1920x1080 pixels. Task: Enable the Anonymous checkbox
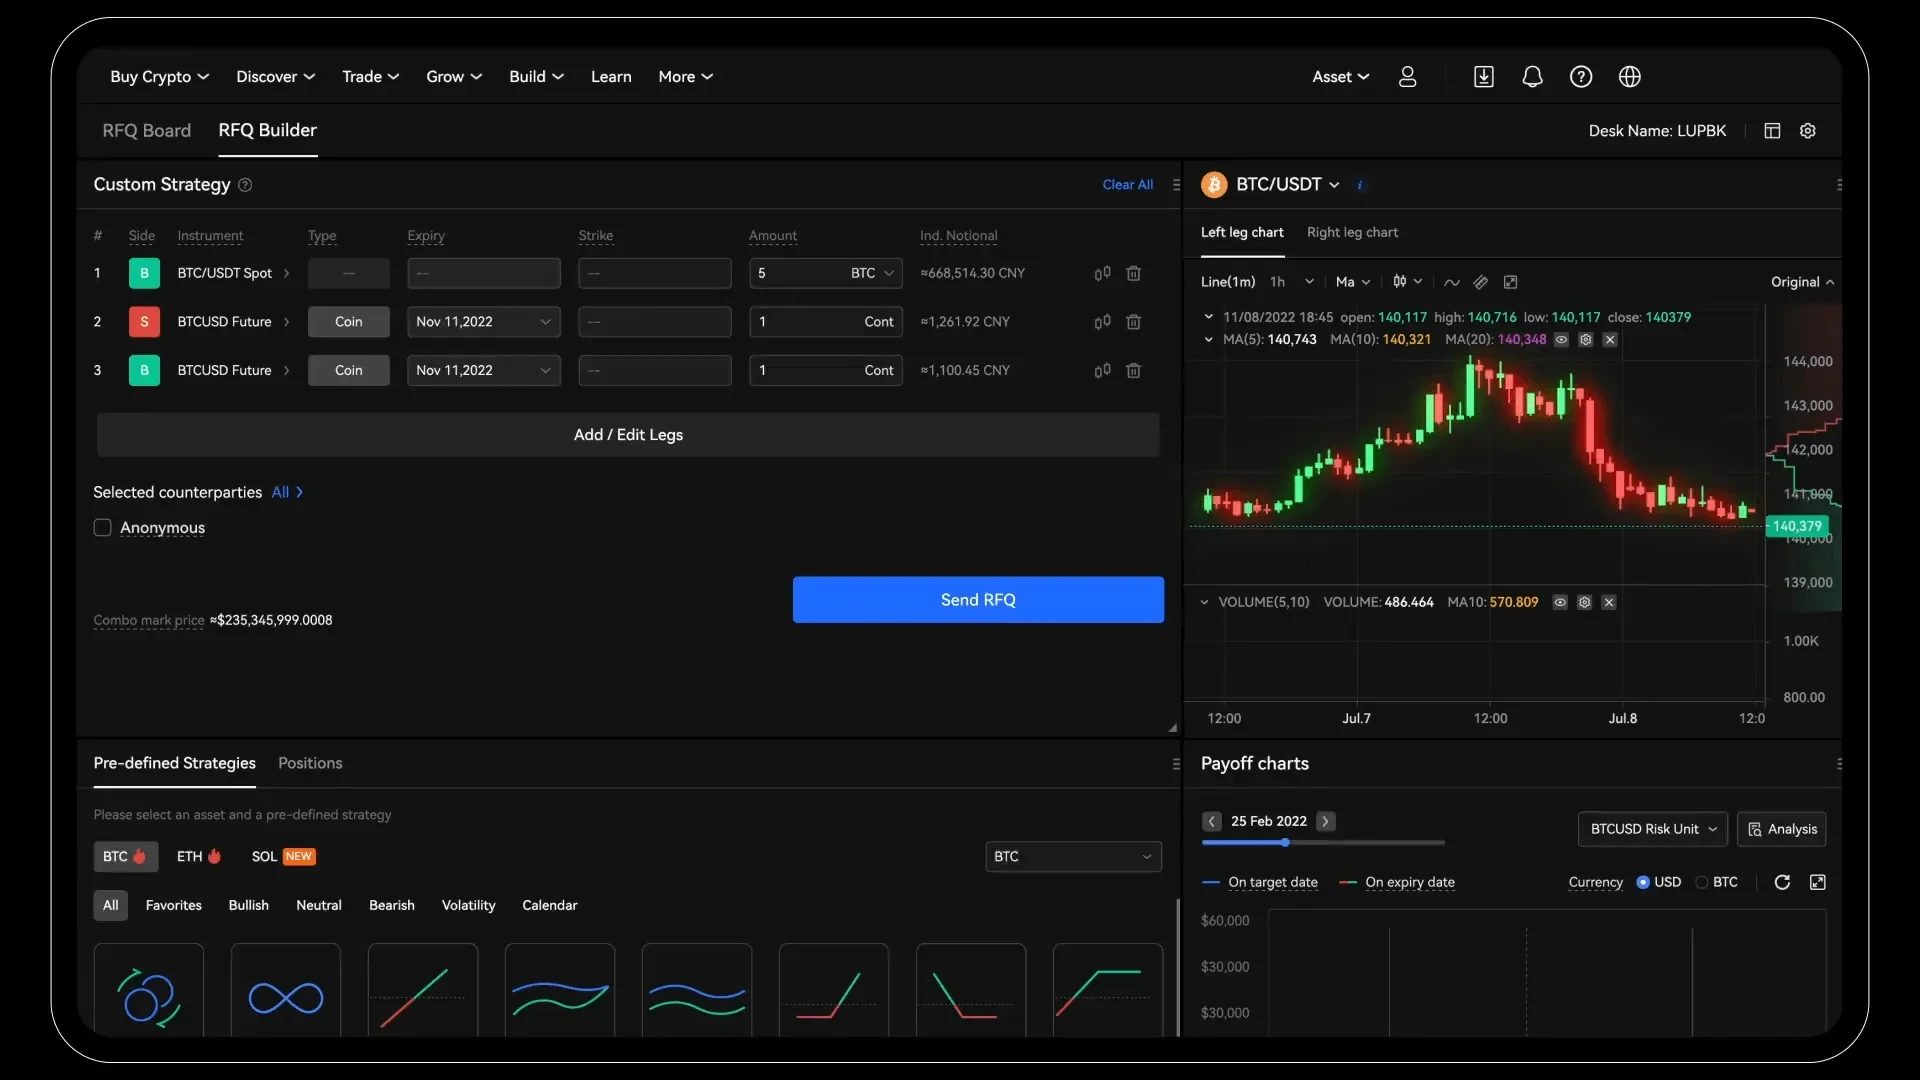click(x=102, y=527)
